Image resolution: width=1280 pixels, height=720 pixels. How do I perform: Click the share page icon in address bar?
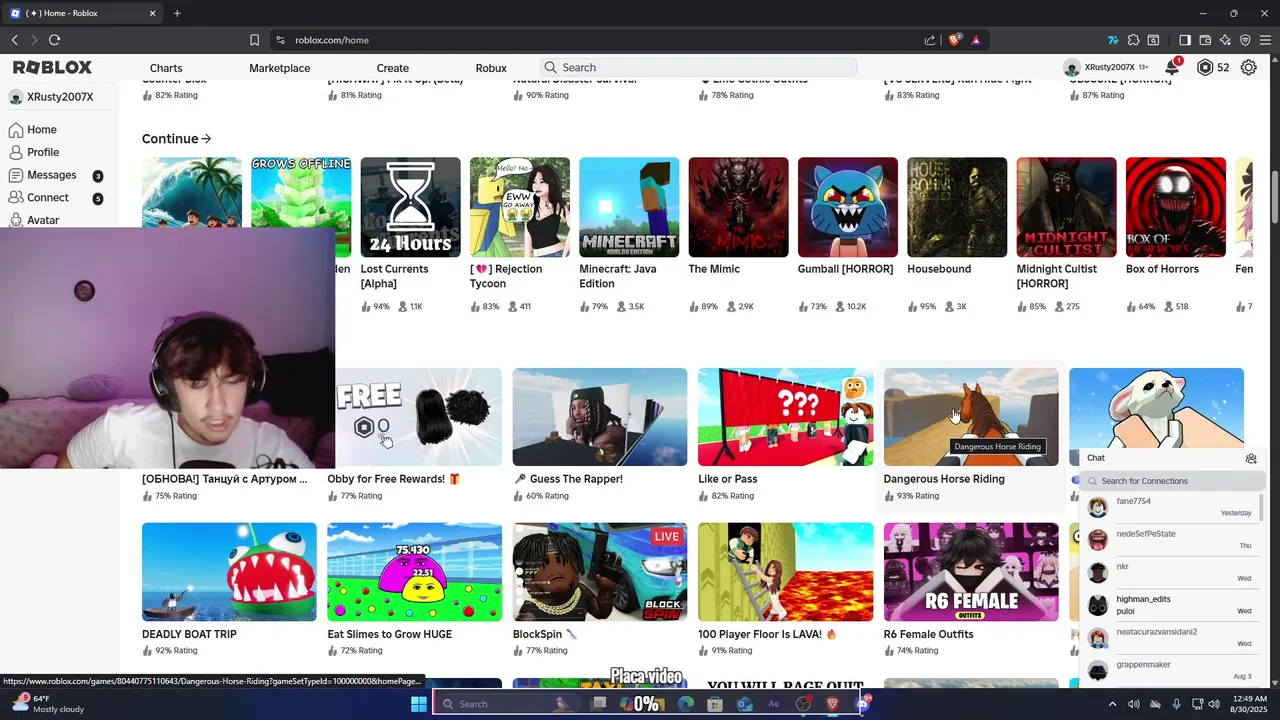coord(930,40)
